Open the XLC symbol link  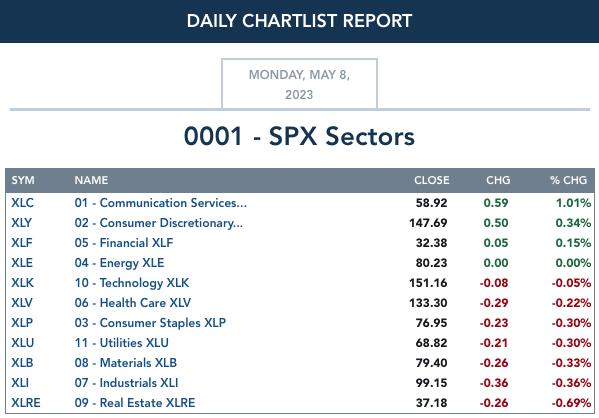[22, 203]
